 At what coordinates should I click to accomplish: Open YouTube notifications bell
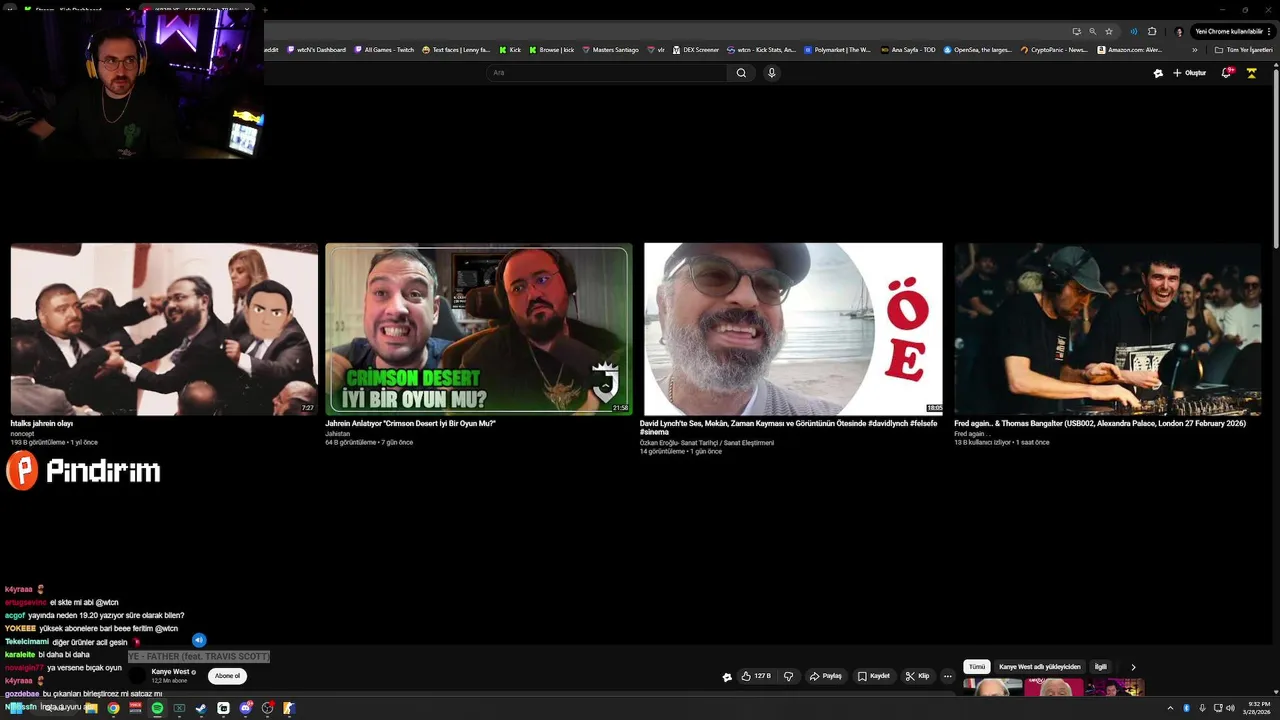click(1226, 73)
